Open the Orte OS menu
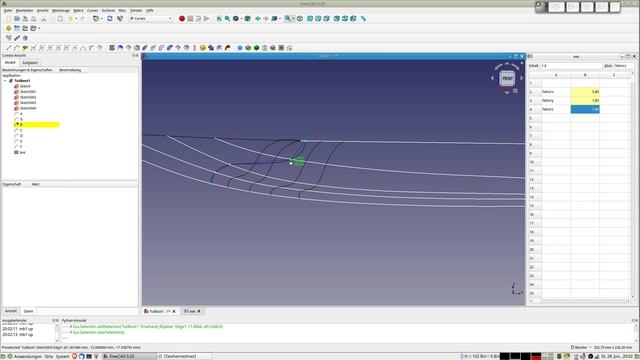Viewport: 640px width, 360px height. click(x=49, y=356)
